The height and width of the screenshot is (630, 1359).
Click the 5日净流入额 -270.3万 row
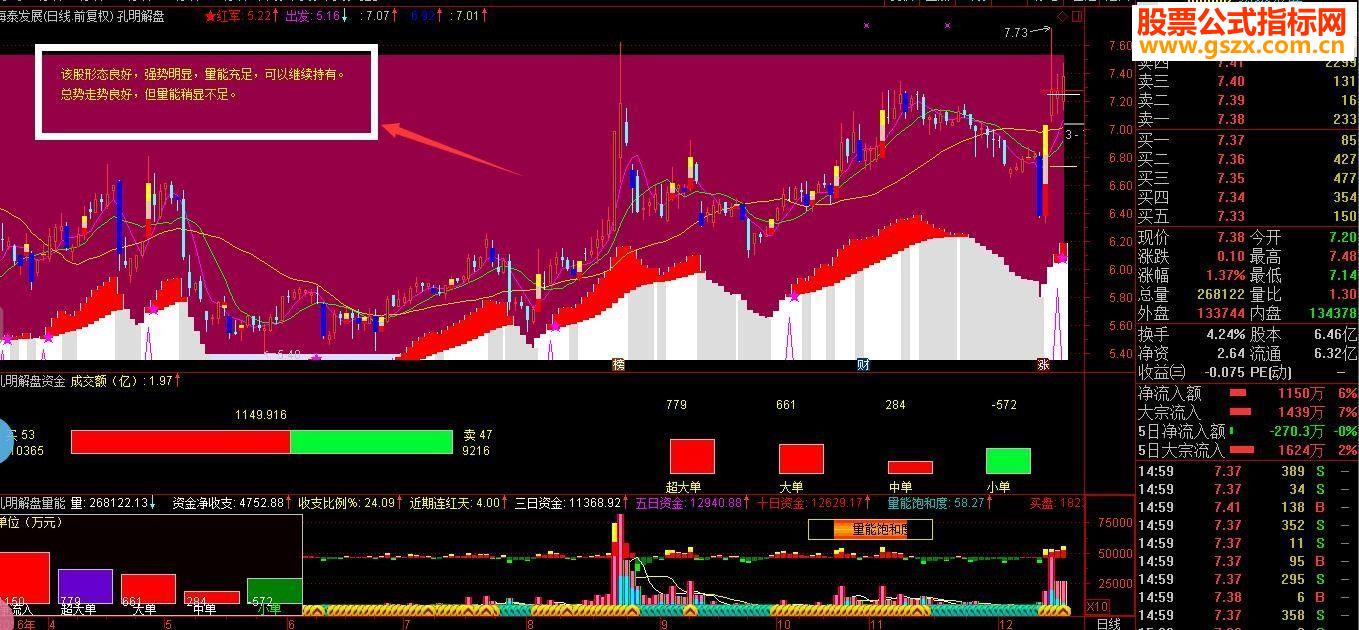tap(1247, 432)
